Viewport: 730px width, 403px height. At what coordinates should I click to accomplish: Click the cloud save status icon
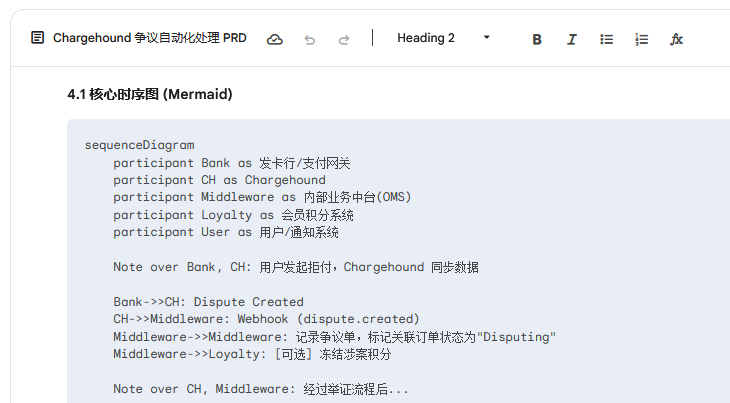coord(275,39)
